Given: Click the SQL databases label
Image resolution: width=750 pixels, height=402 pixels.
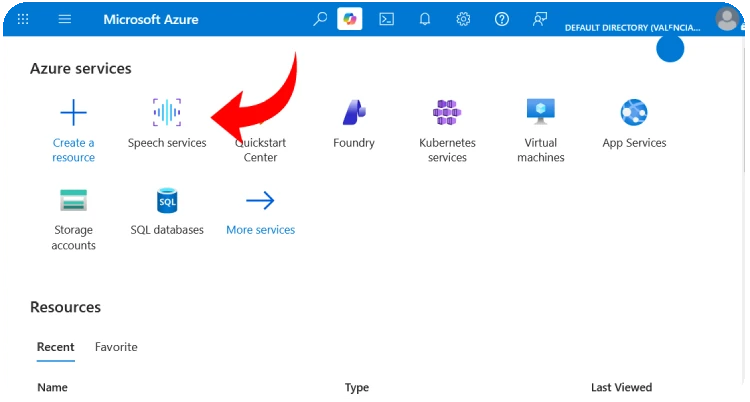Looking at the screenshot, I should tap(167, 230).
